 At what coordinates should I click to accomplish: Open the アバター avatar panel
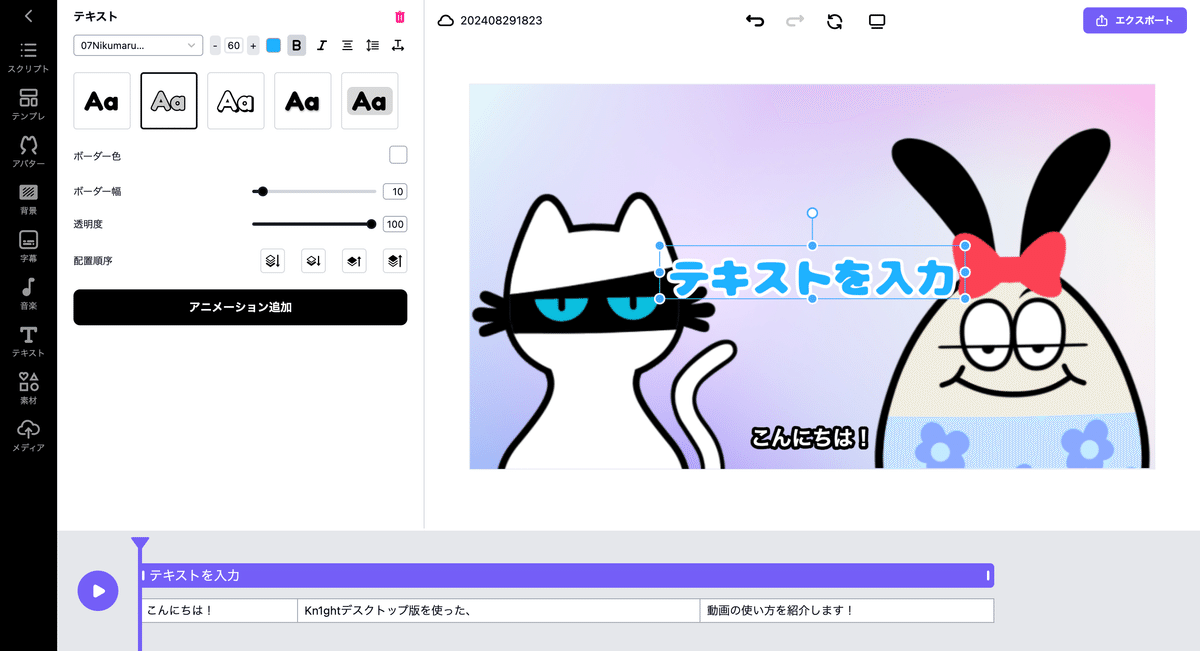(28, 151)
